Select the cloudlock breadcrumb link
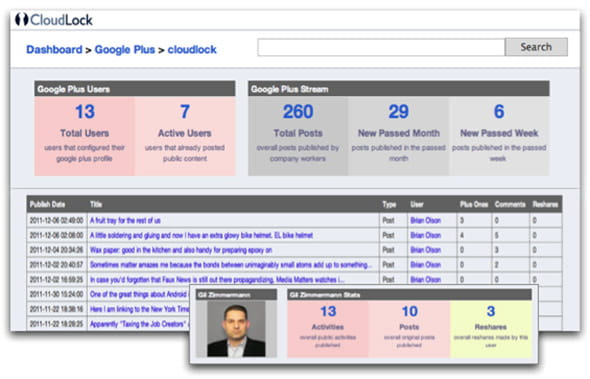 192,49
